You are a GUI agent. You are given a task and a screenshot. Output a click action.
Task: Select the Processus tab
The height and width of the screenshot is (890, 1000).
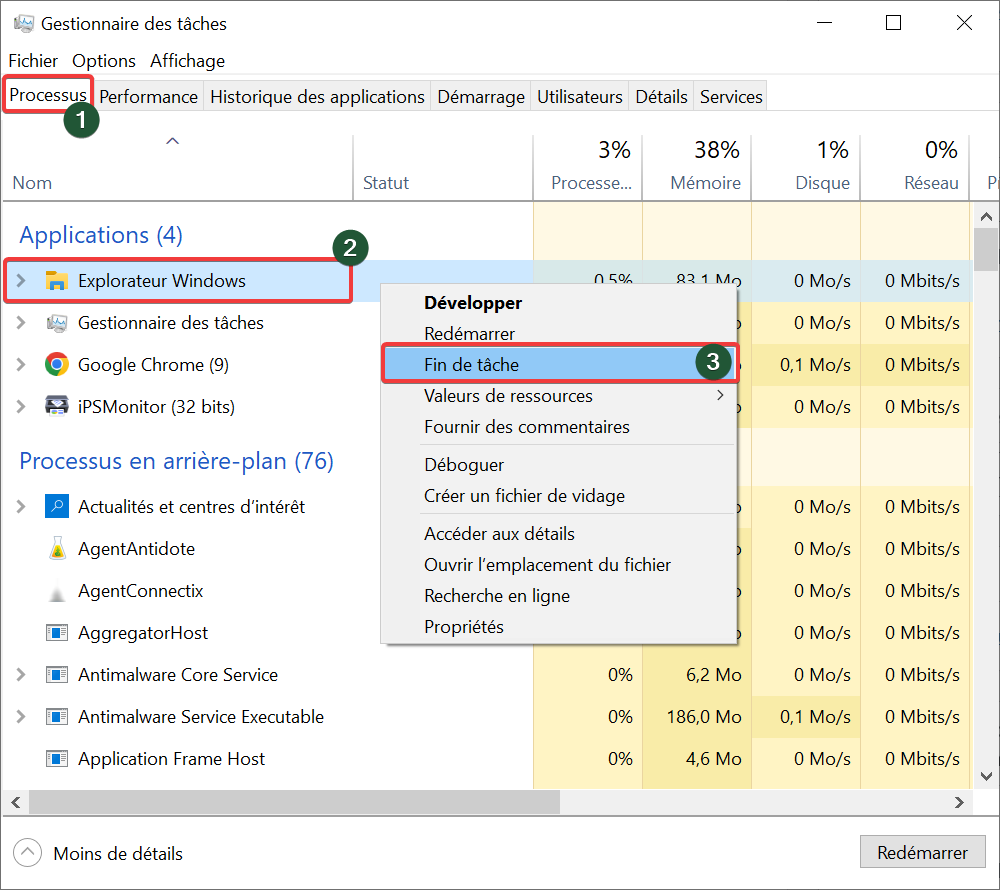(48, 94)
